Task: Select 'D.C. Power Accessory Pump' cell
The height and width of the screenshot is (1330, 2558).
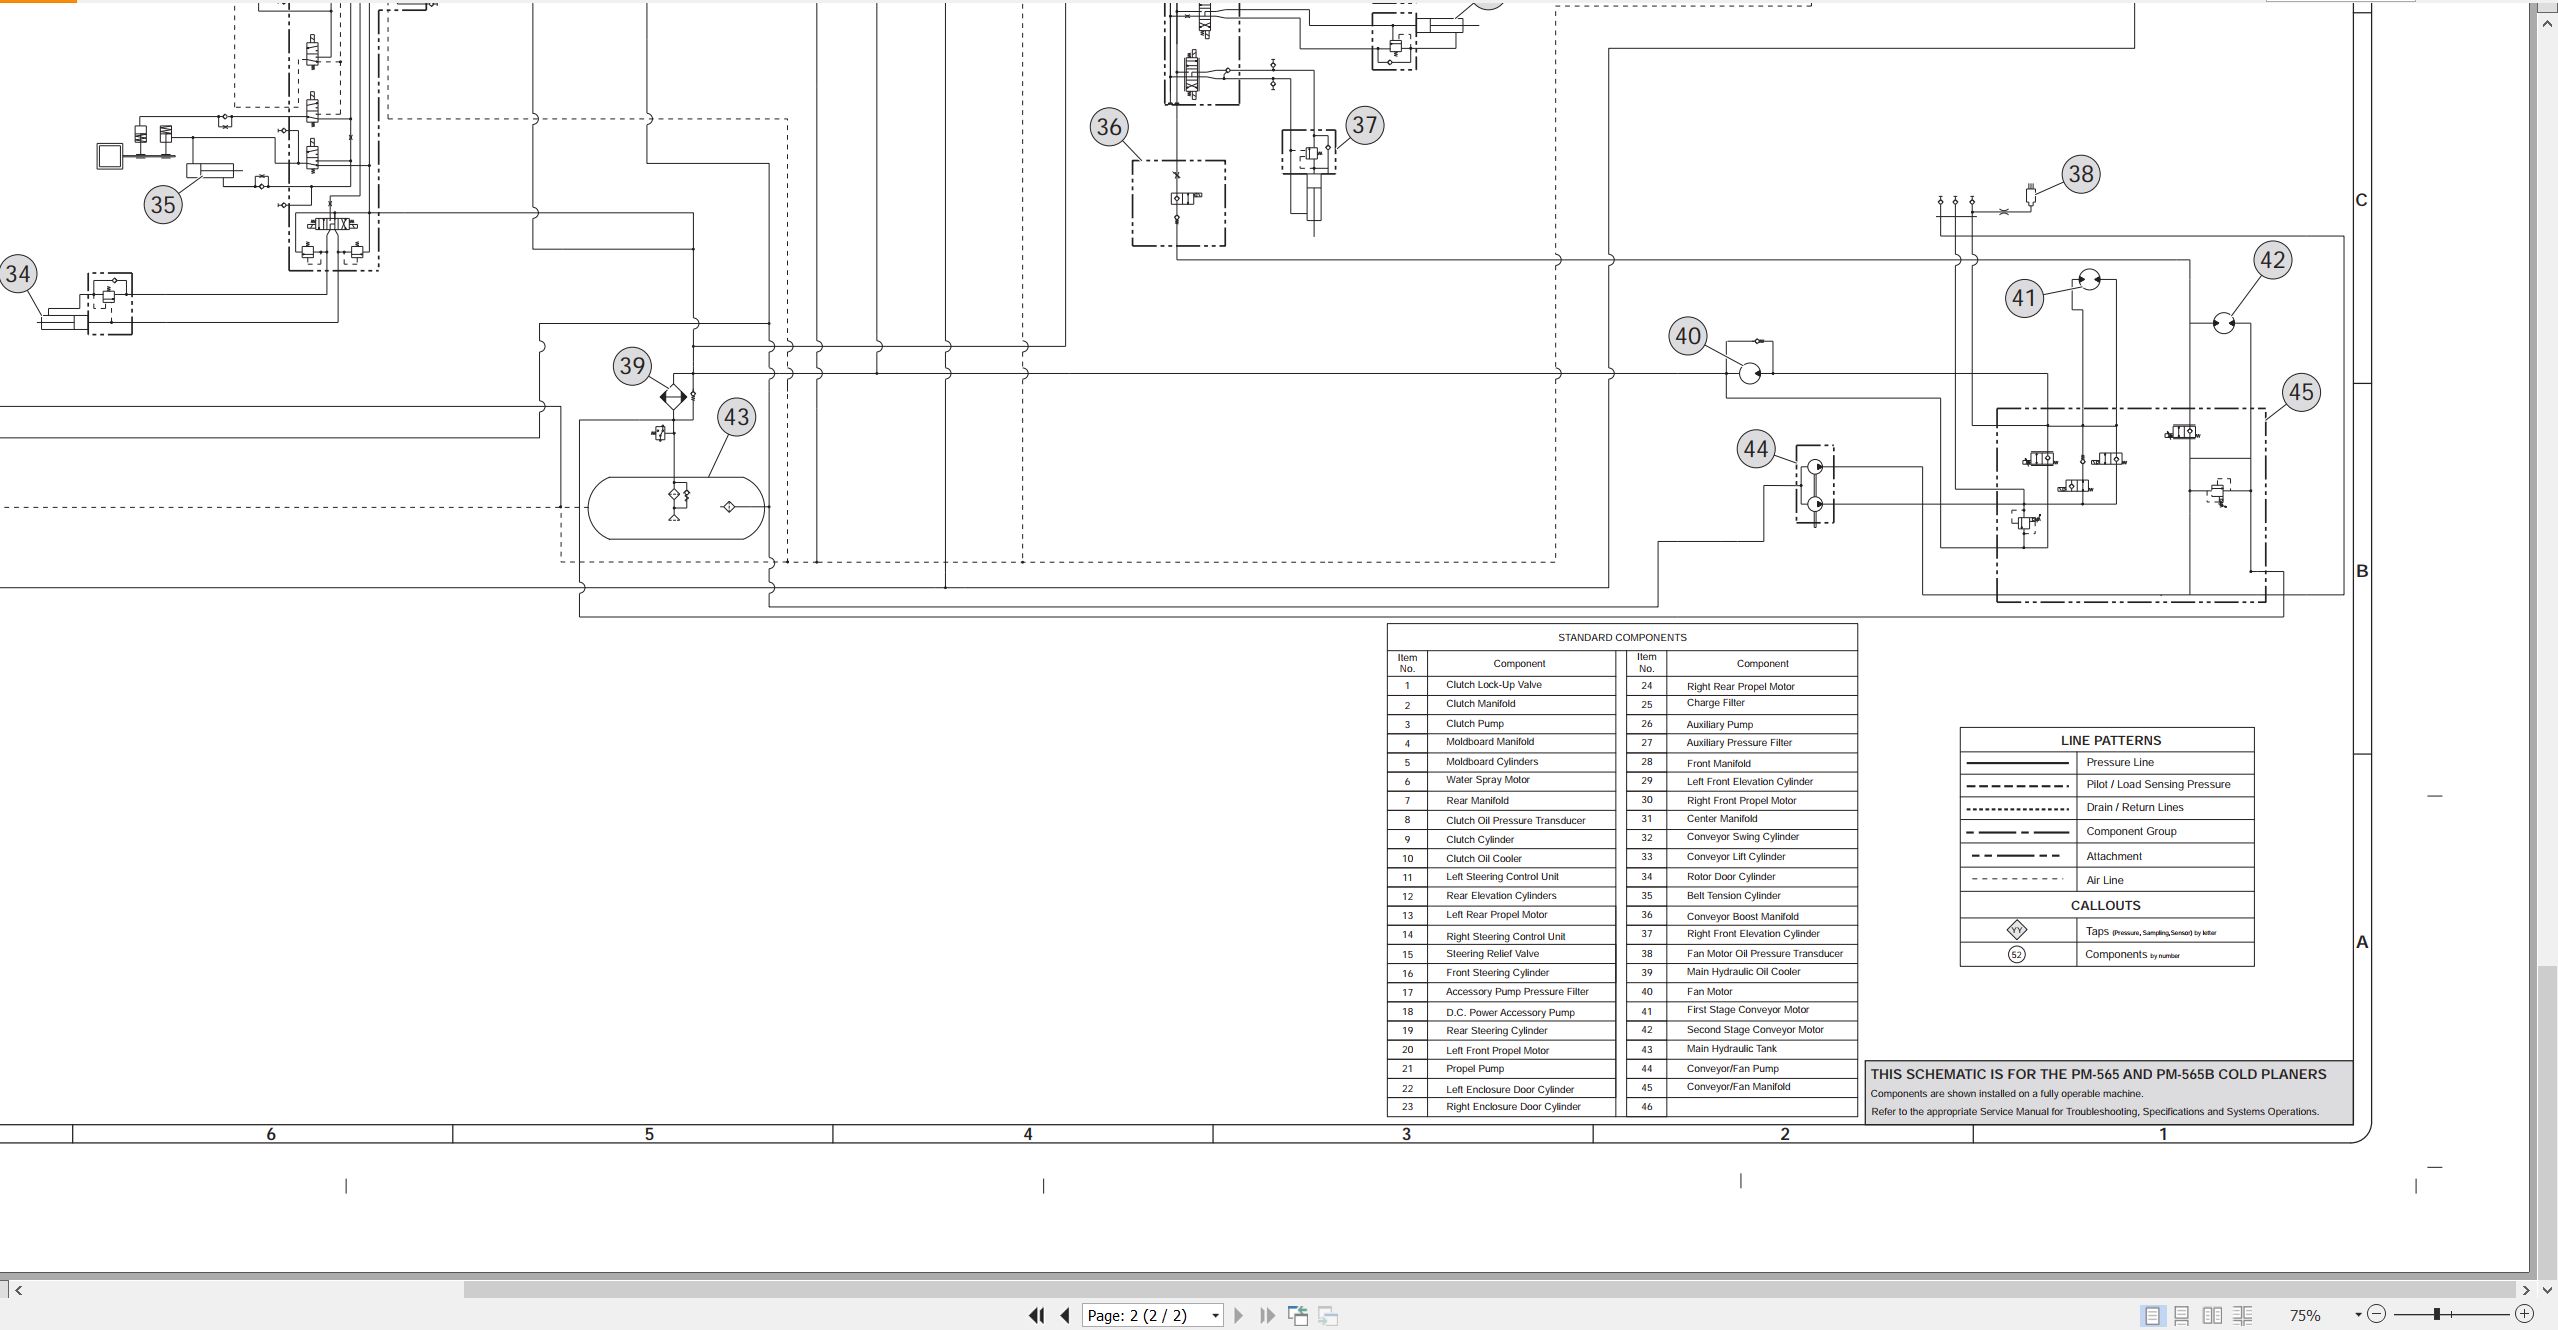Action: 1510,1013
